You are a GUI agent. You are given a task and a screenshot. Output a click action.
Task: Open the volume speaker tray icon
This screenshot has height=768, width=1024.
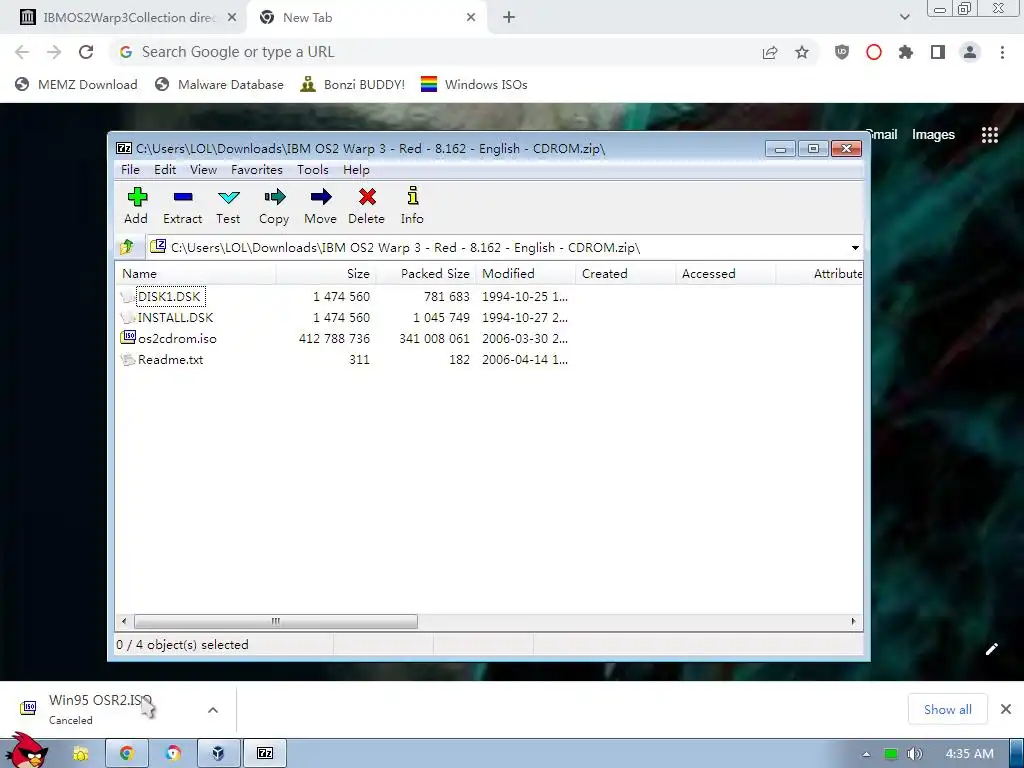coord(914,754)
